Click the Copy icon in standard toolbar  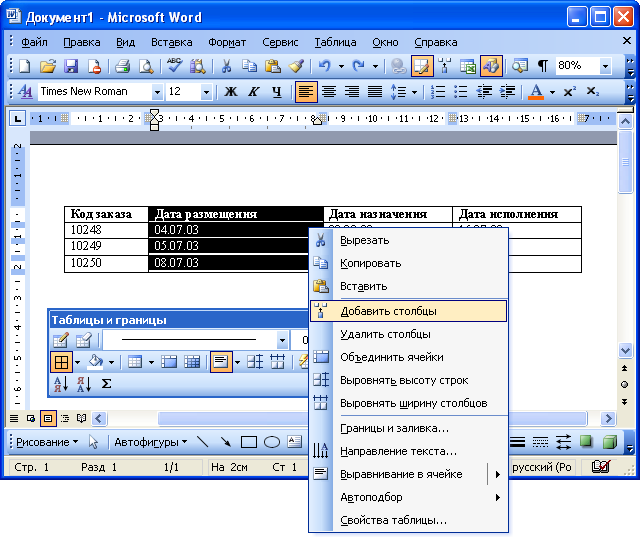[249, 66]
